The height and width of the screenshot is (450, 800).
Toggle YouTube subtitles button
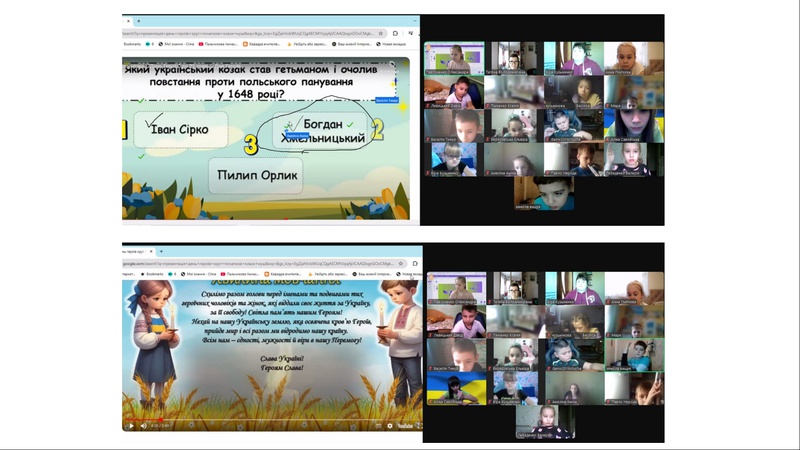379,426
